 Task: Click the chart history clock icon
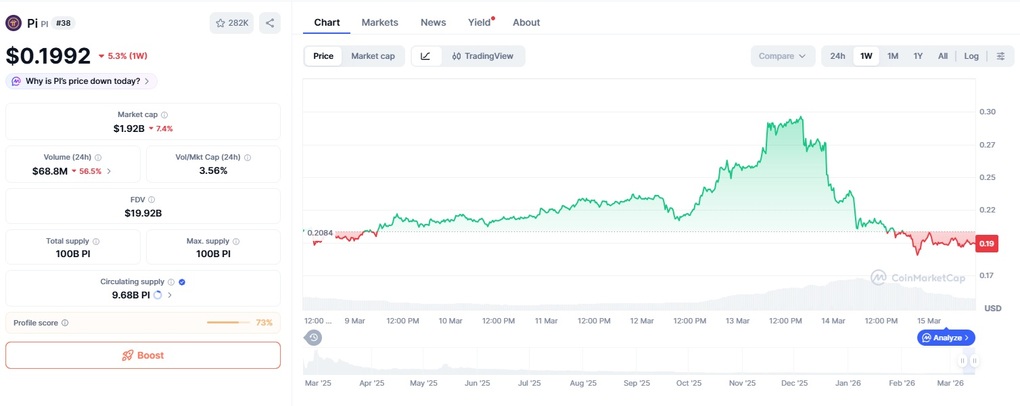click(x=314, y=338)
